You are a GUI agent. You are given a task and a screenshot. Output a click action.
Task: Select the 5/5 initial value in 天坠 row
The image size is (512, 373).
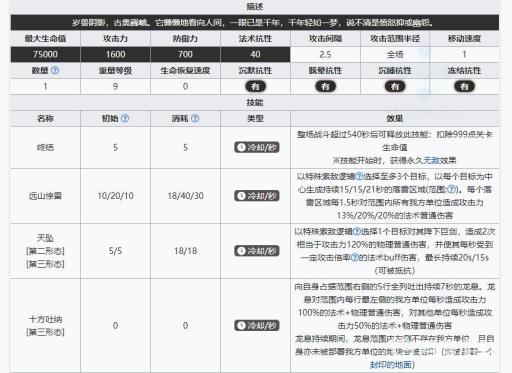tap(115, 251)
